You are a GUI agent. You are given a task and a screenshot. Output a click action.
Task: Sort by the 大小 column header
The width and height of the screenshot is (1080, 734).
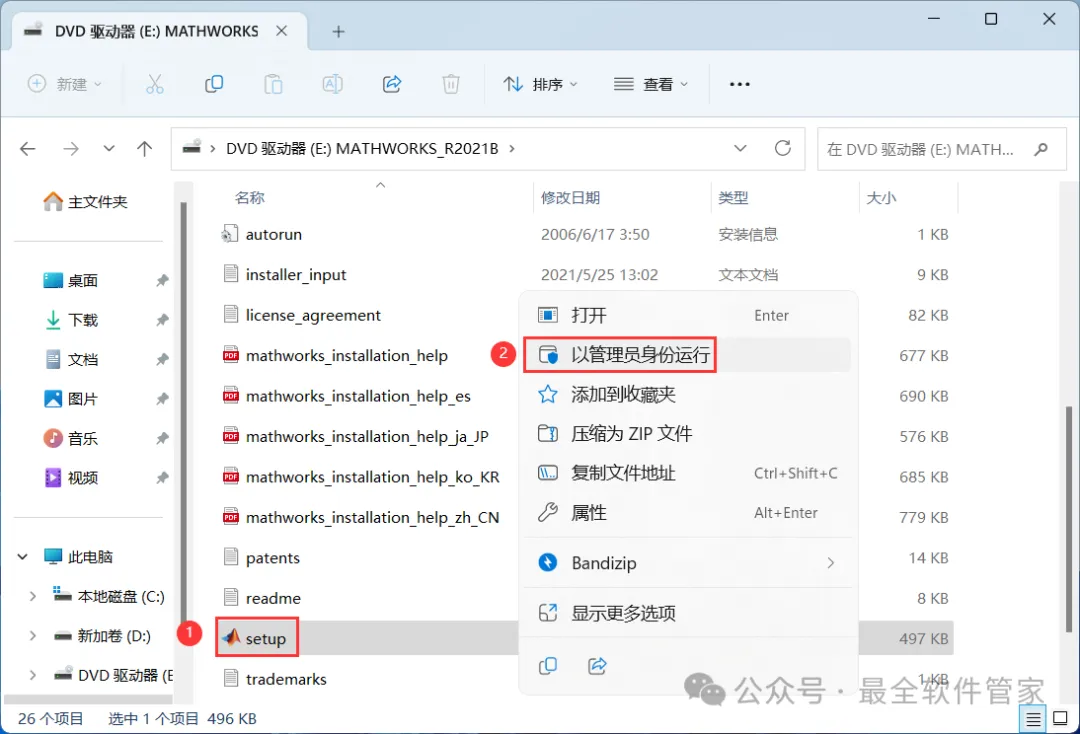[881, 198]
